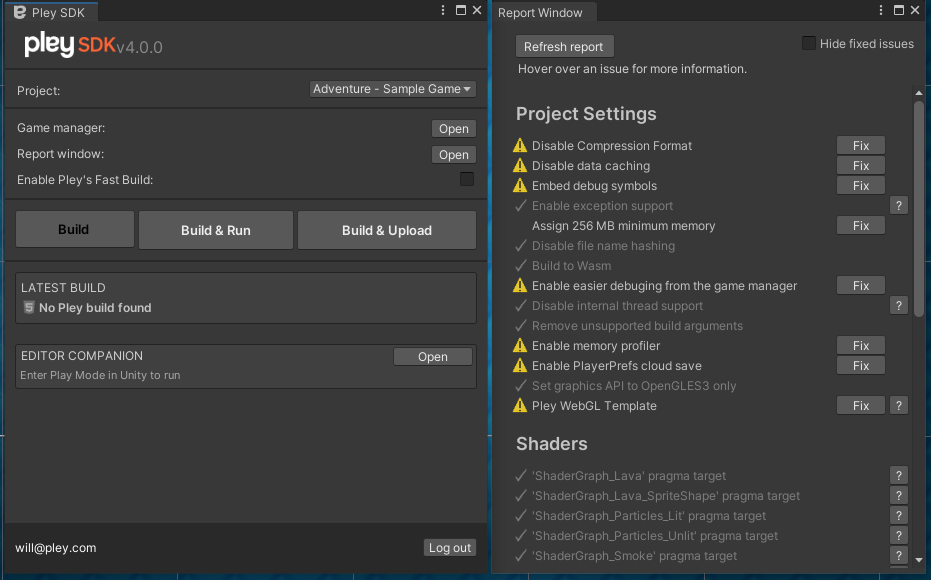Fix Enable PlayerPrefs cloud save
931x580 pixels.
point(861,366)
